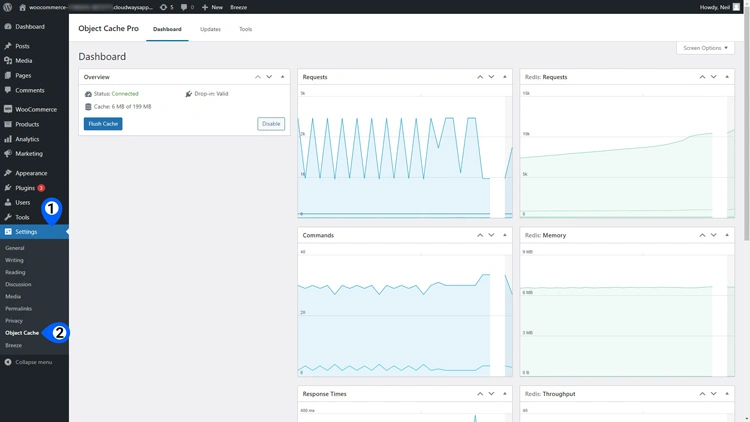Open the Screen Options dropdown
750x422 pixels.
(705, 48)
